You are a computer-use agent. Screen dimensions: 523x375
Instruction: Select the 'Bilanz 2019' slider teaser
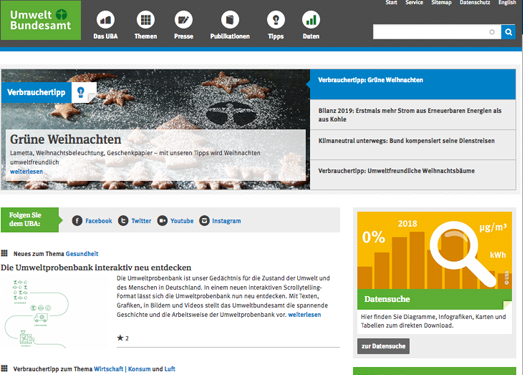413,115
